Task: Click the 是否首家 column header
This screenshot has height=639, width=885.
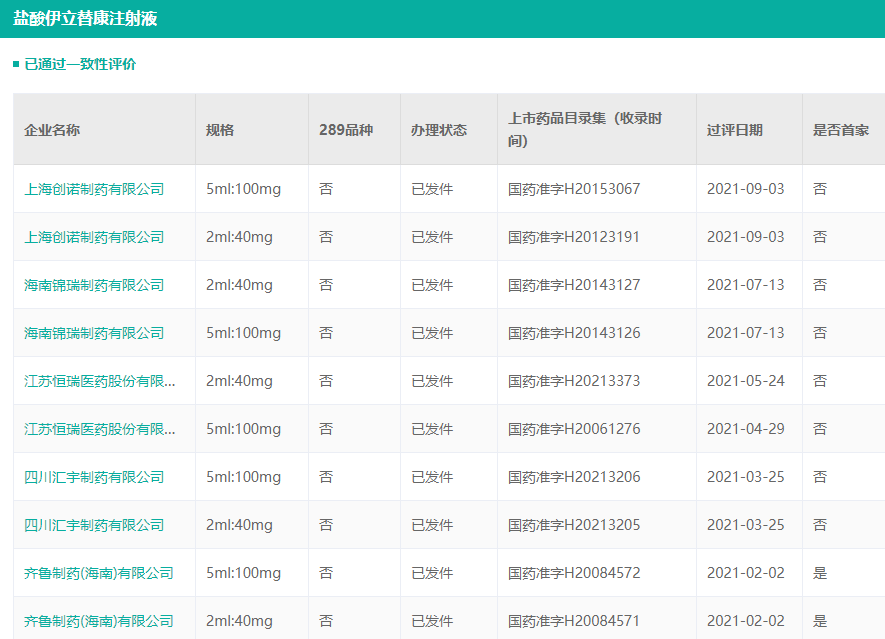Action: click(x=841, y=130)
